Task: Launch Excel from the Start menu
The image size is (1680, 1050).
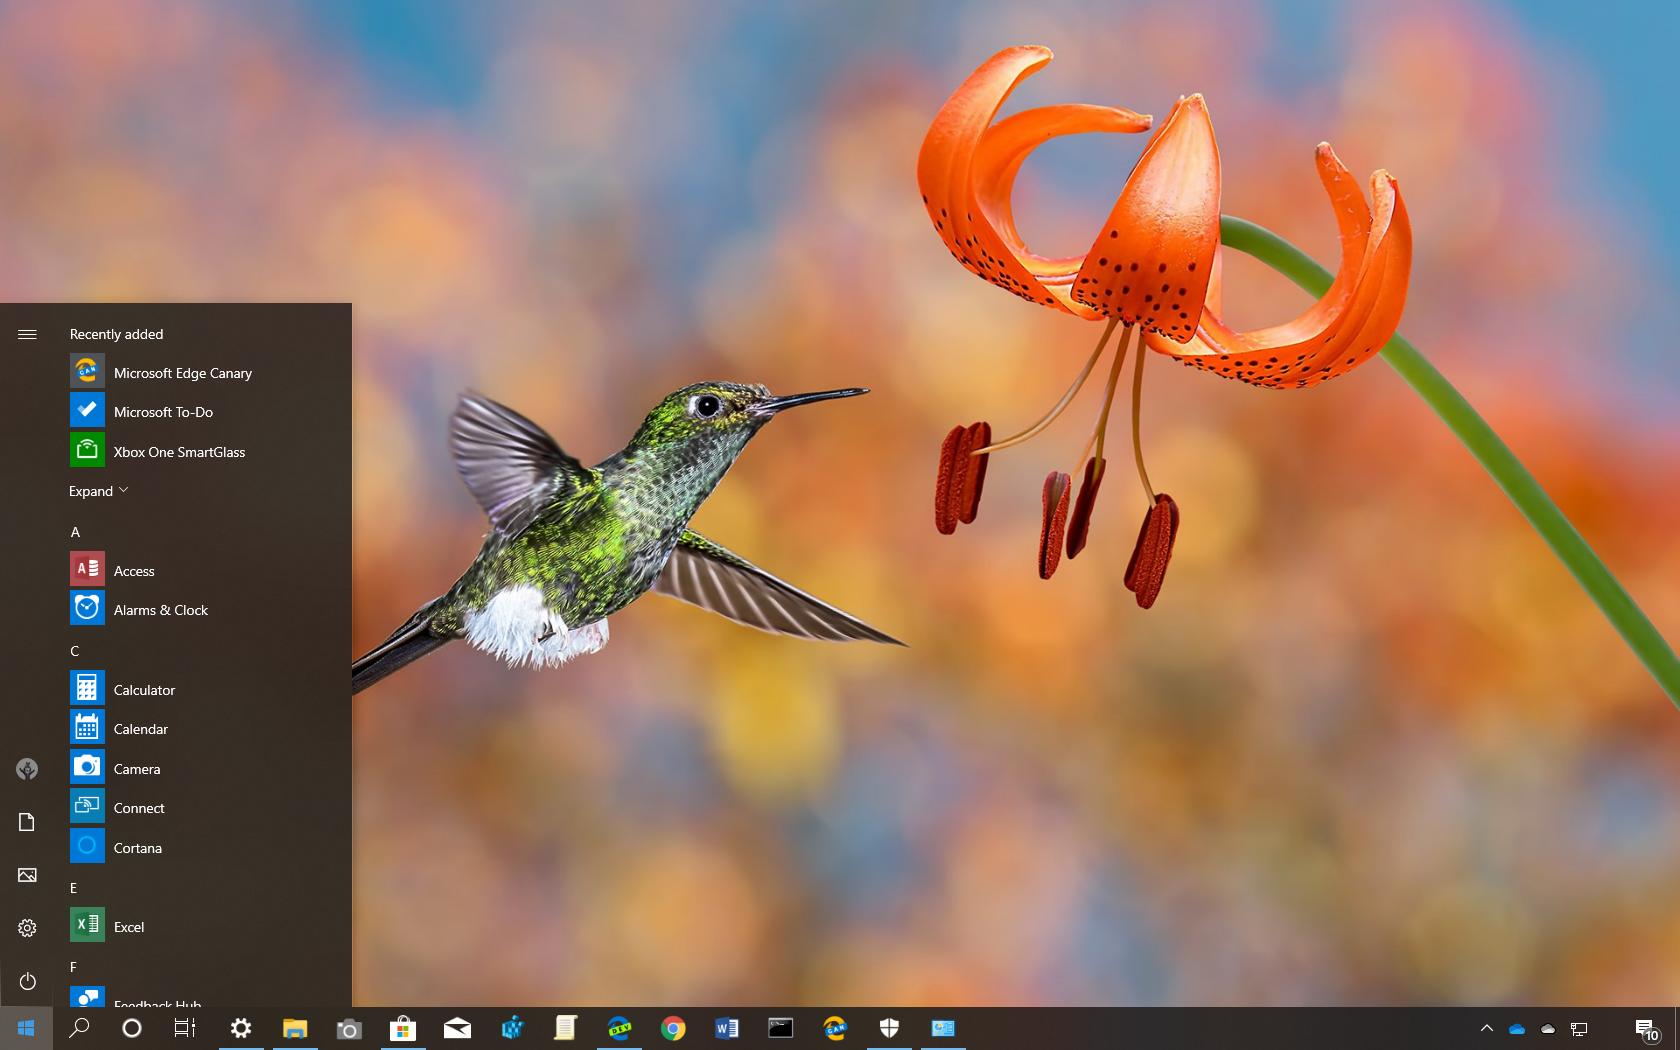Action: 129,926
